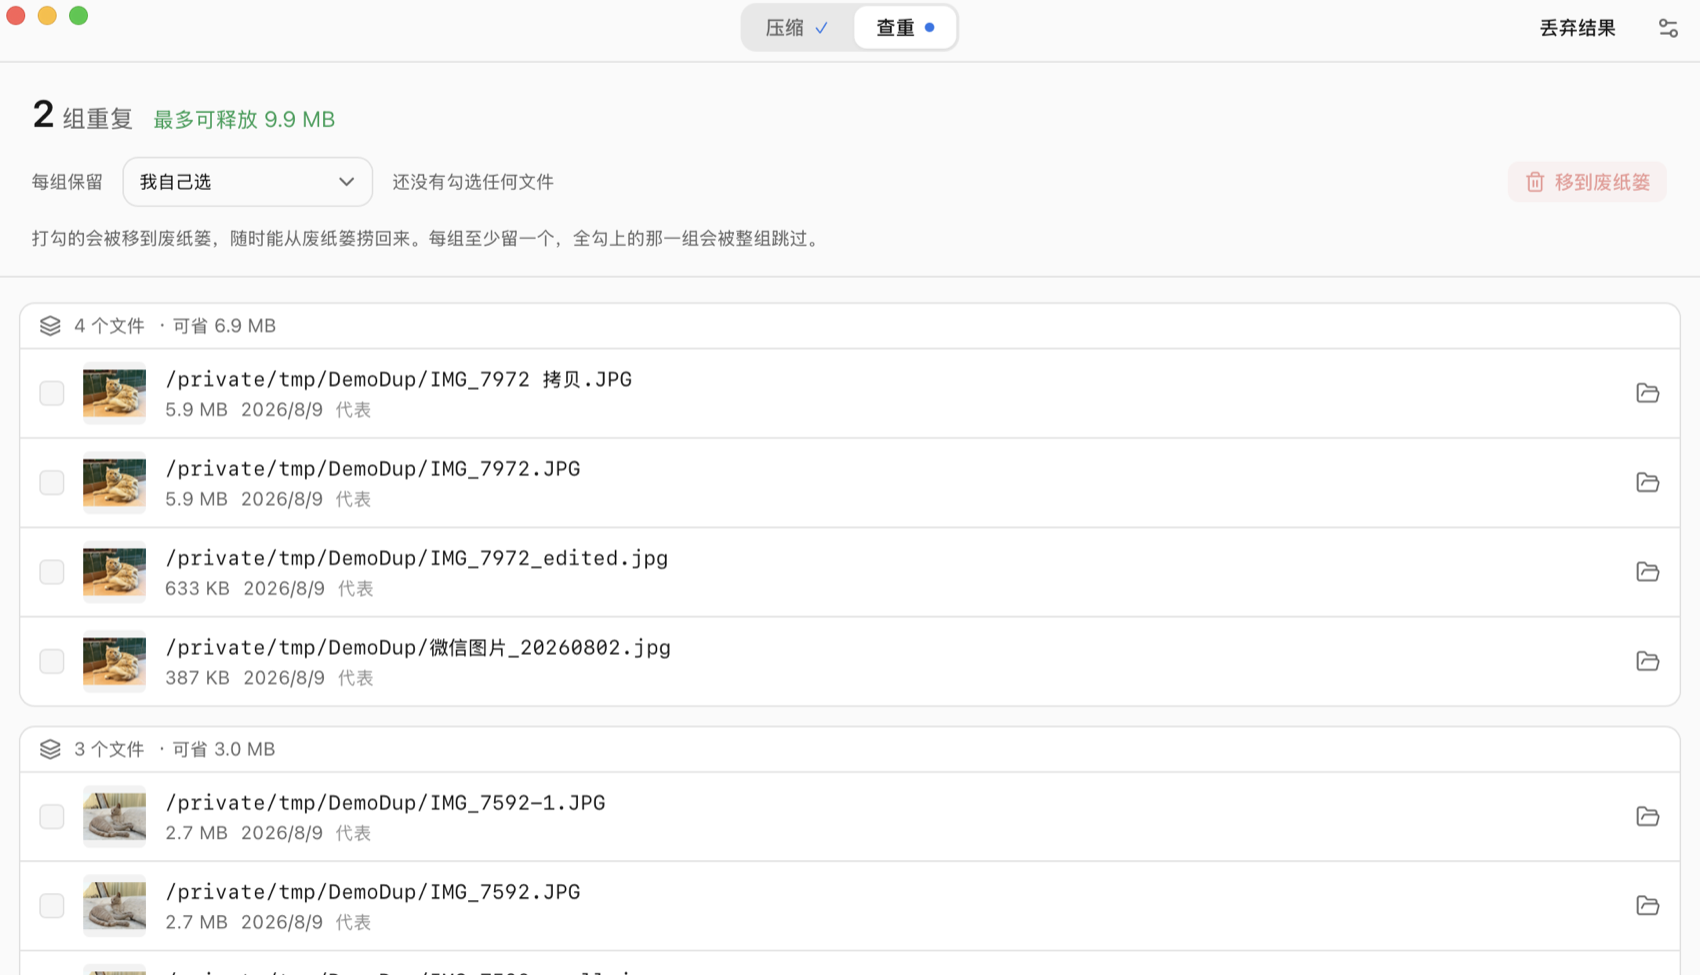Image resolution: width=1700 pixels, height=975 pixels.
Task: Click 还没有勾选任何文件 status text
Action: click(473, 182)
